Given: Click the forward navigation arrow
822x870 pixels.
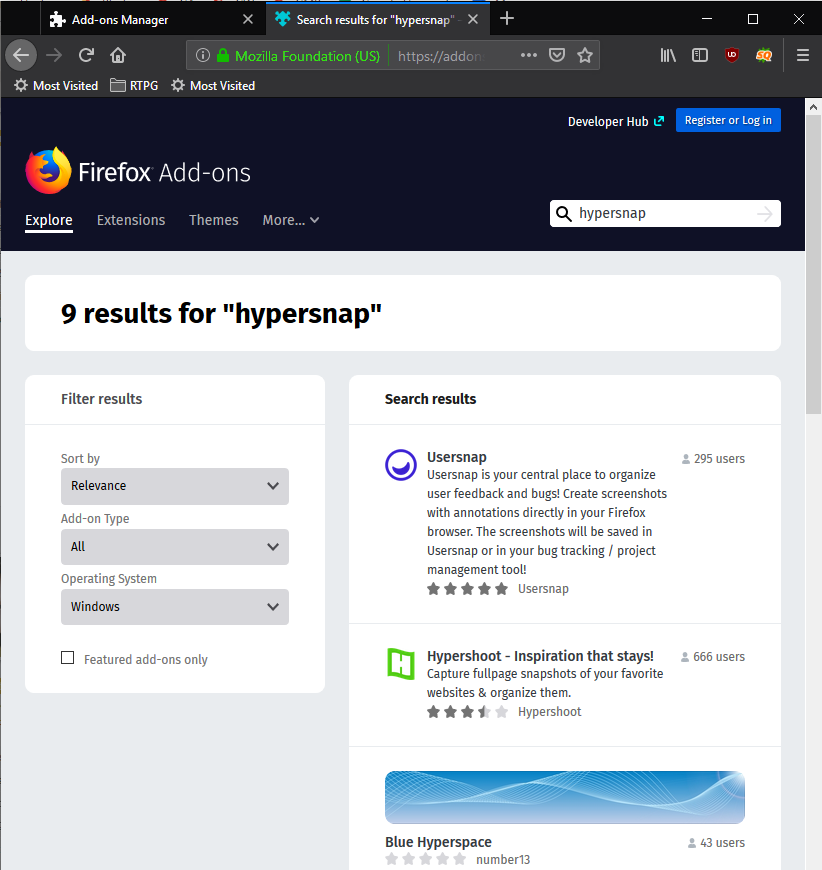Looking at the screenshot, I should 54,55.
